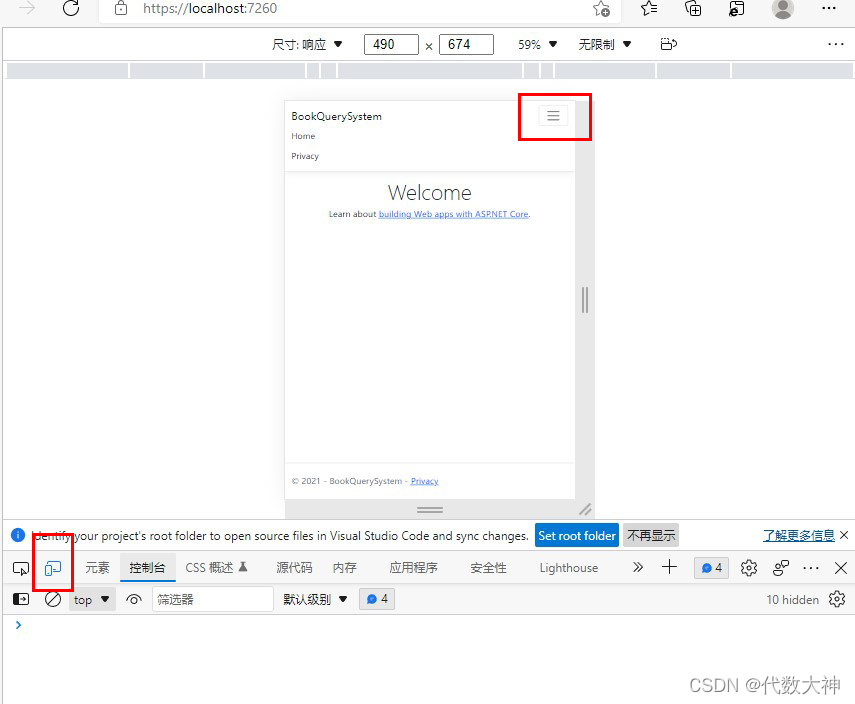Click the viewport width field 490
The image size is (855, 704).
click(x=391, y=44)
